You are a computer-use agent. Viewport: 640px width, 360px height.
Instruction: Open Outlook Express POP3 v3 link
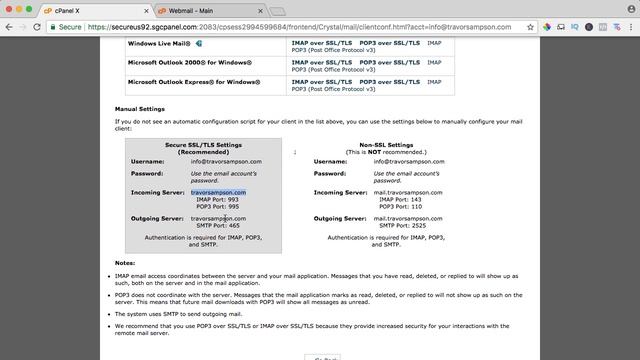point(333,89)
